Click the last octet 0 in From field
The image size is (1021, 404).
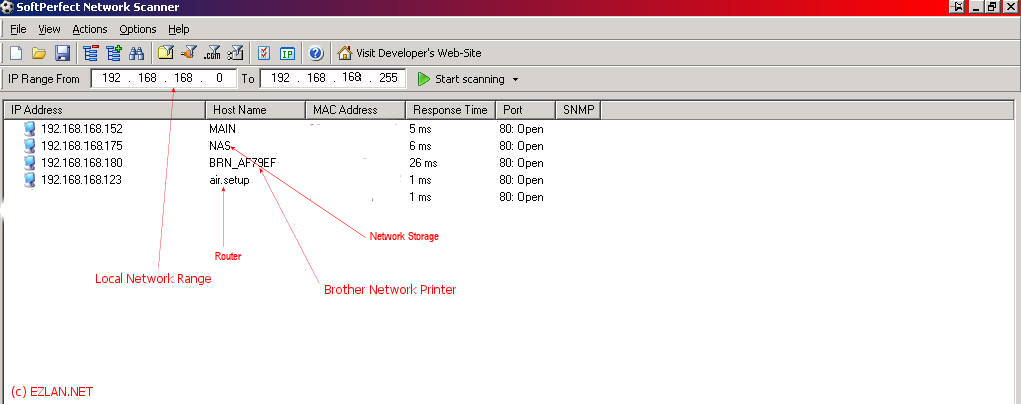click(x=219, y=78)
